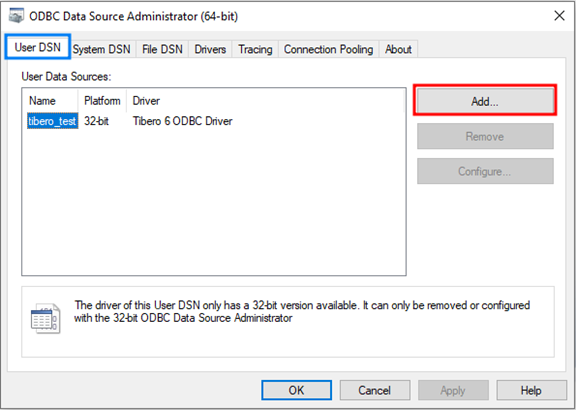Viewport: 576px width, 410px height.
Task: Click the Cancel button
Action: (375, 390)
